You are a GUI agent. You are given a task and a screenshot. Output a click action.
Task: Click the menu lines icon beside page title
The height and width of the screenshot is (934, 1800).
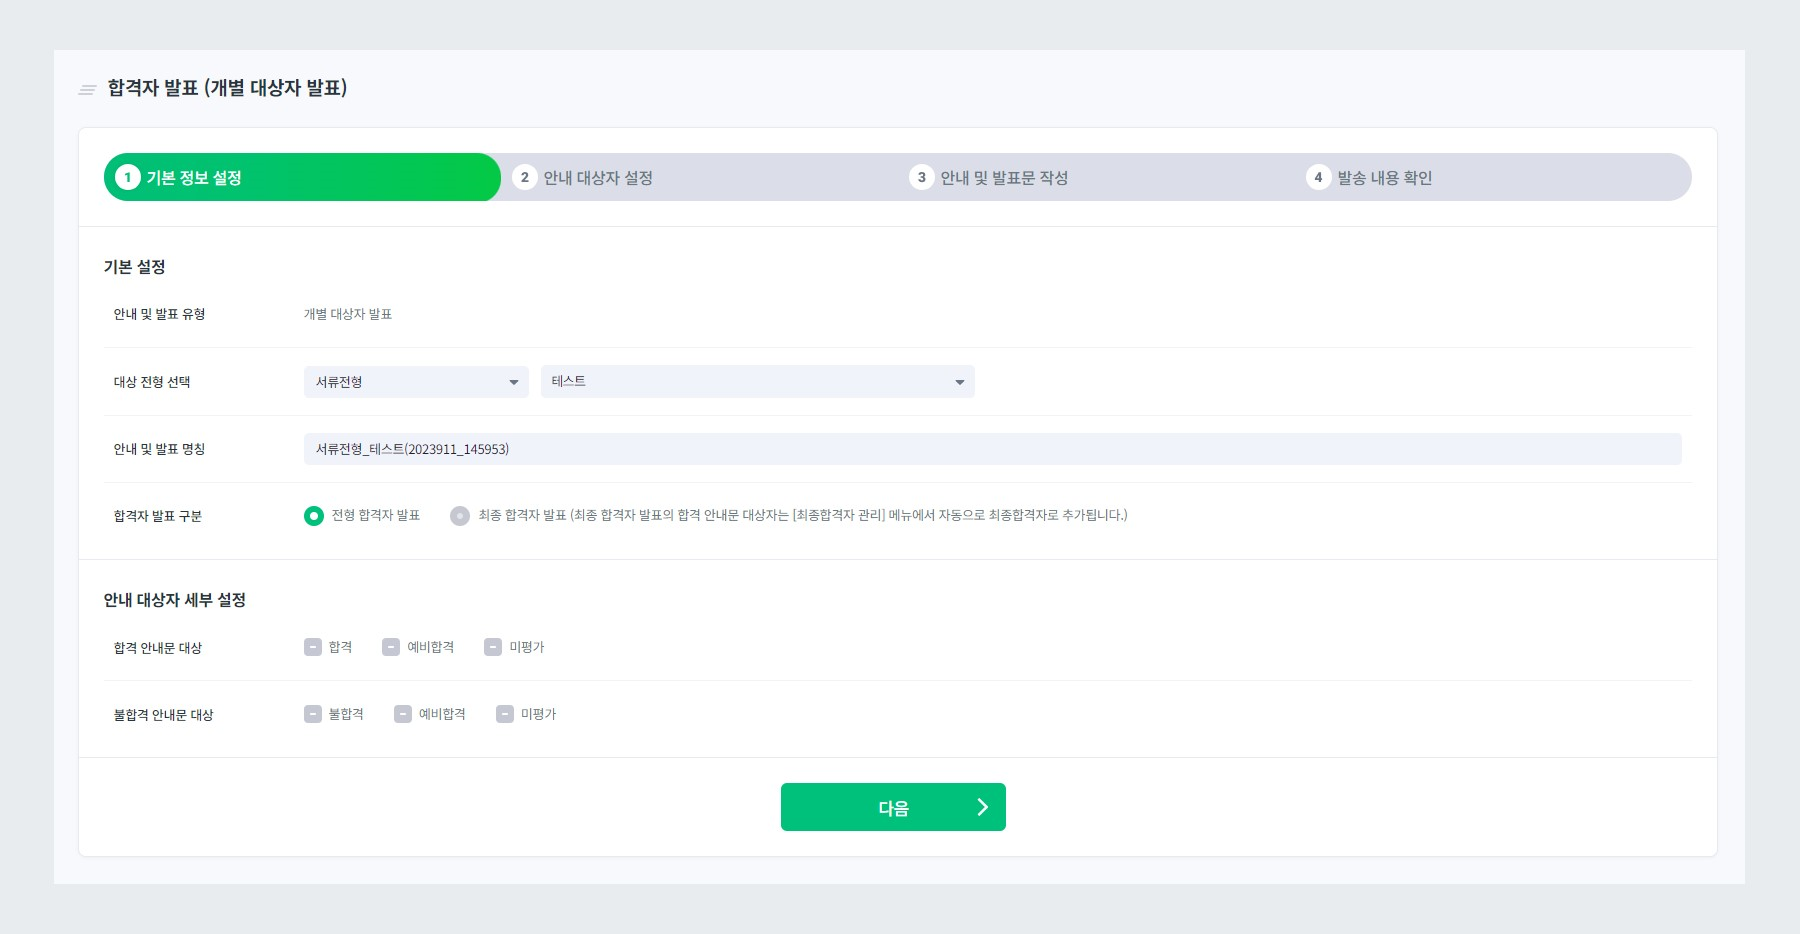[87, 90]
